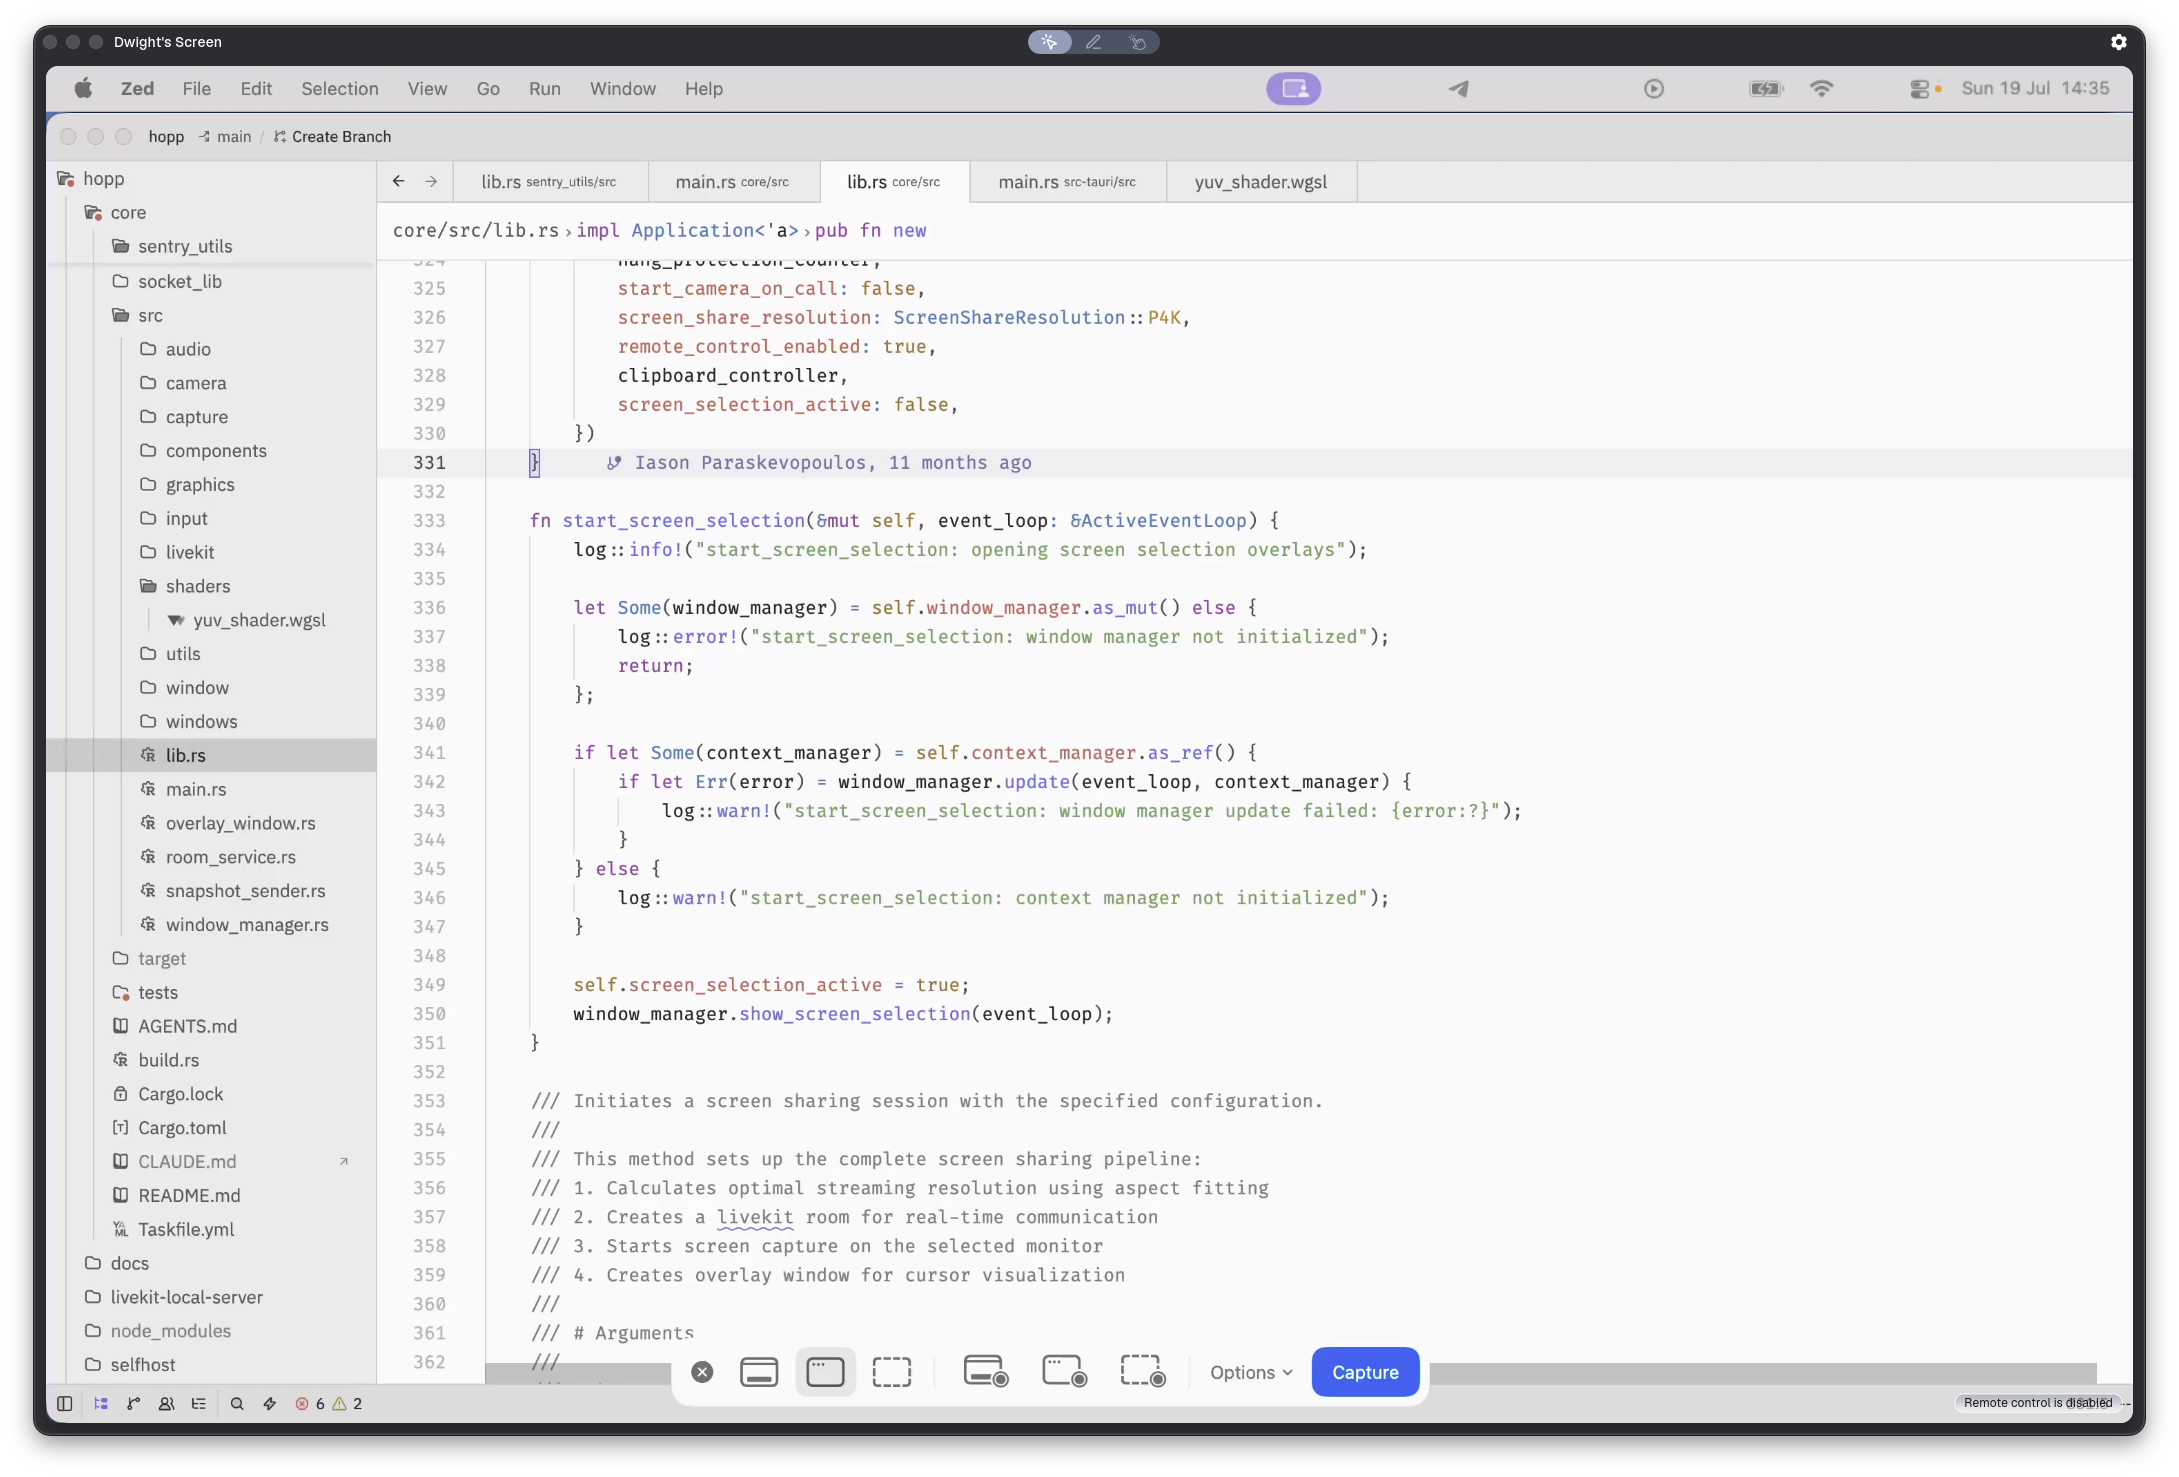Open the outline panel icon
The height and width of the screenshot is (1477, 2179).
199,1403
